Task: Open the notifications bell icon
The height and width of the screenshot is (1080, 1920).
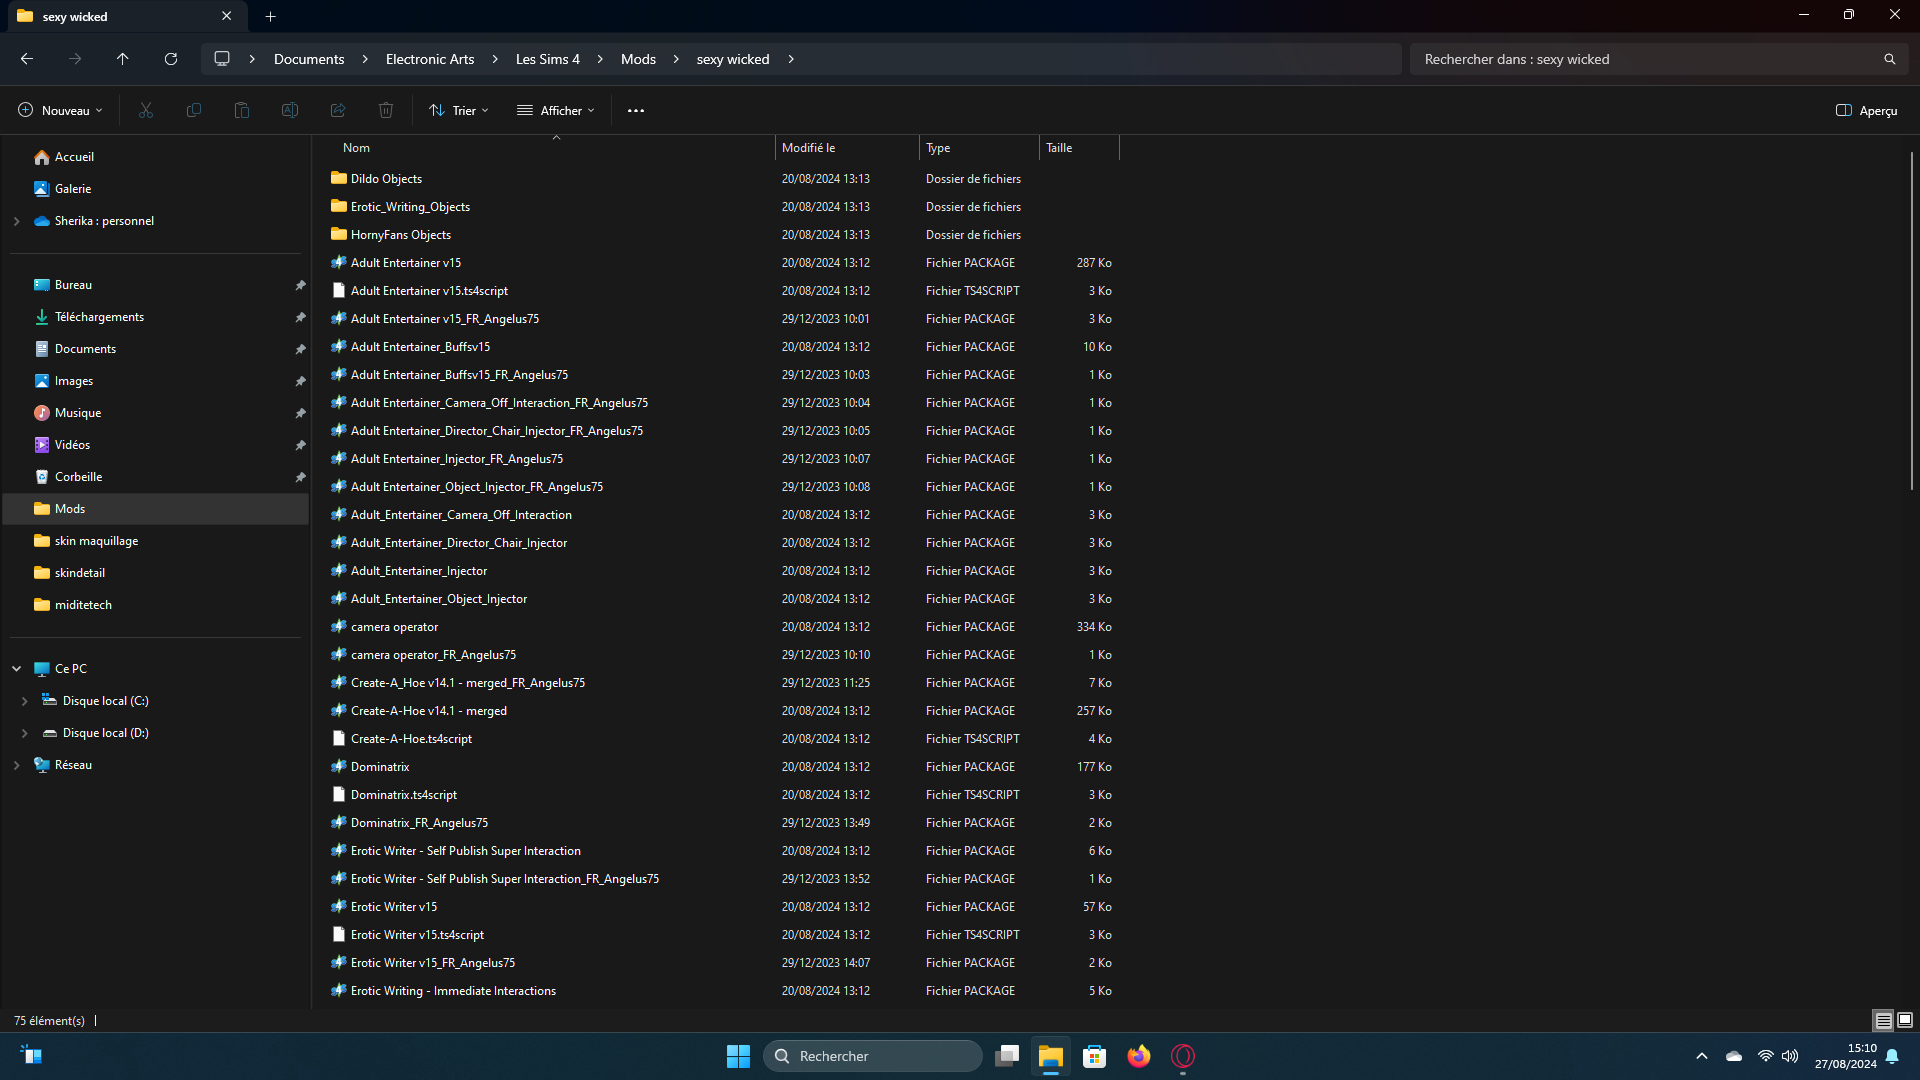Action: point(1892,1056)
